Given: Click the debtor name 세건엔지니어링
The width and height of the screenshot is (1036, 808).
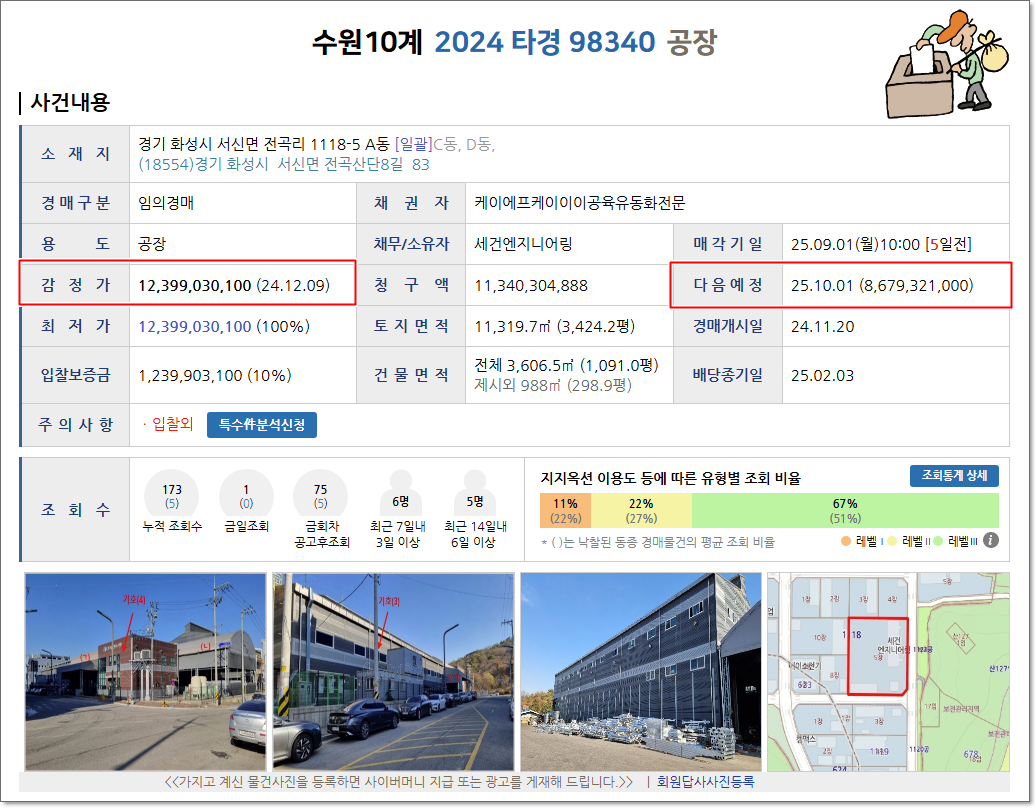Looking at the screenshot, I should [523, 244].
